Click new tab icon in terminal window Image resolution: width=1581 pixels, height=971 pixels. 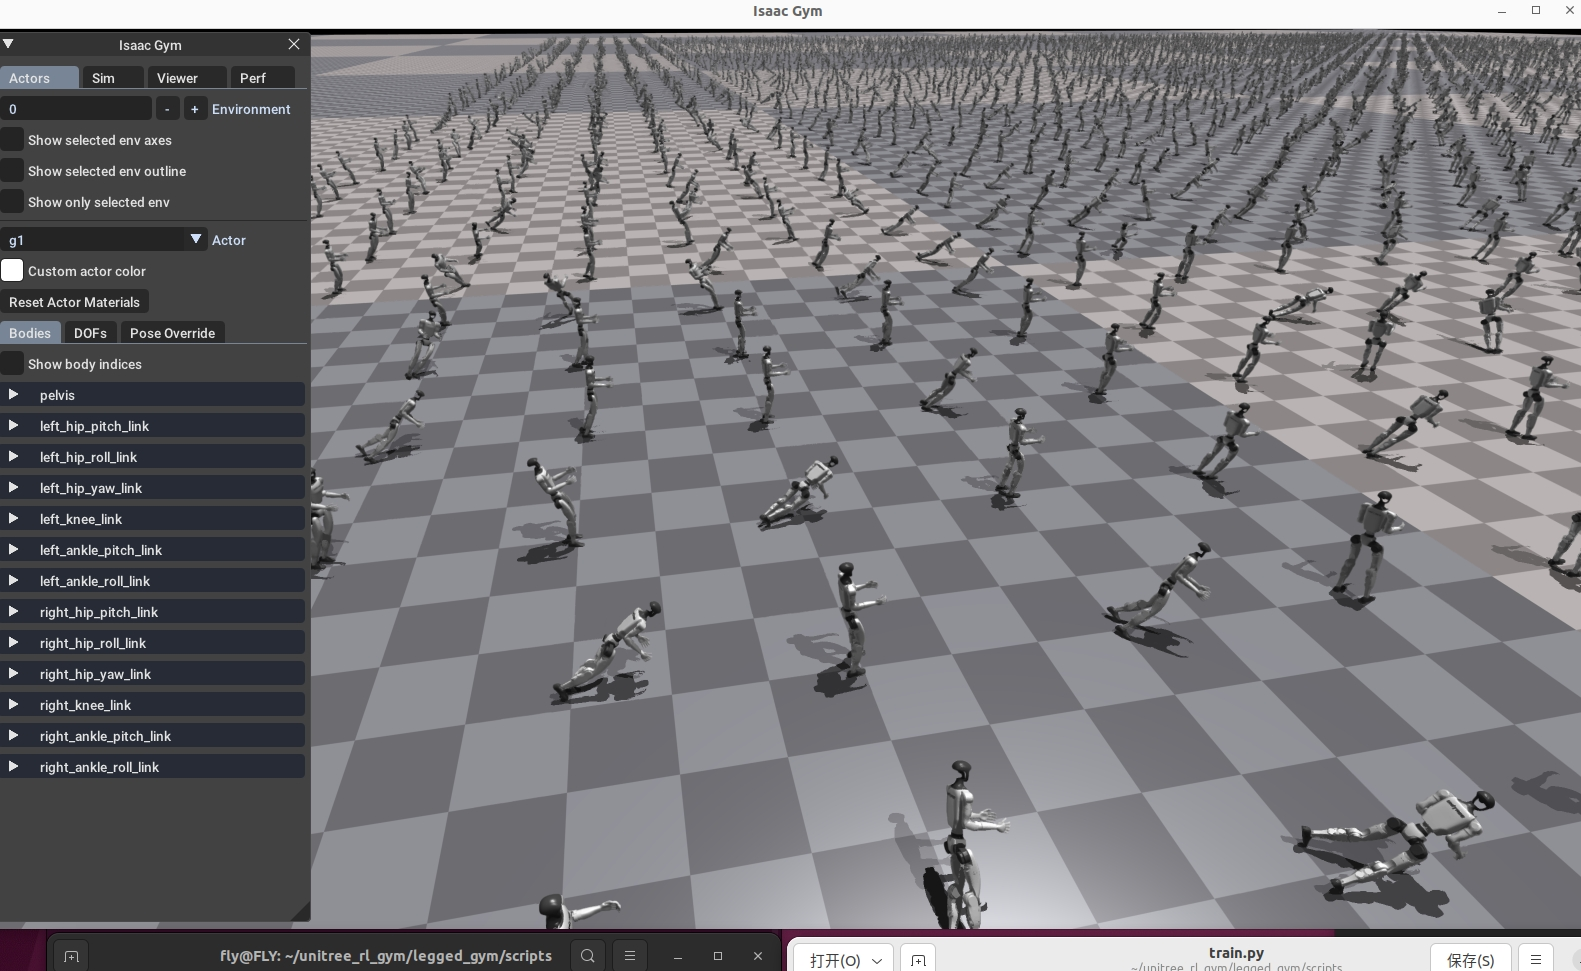point(71,956)
